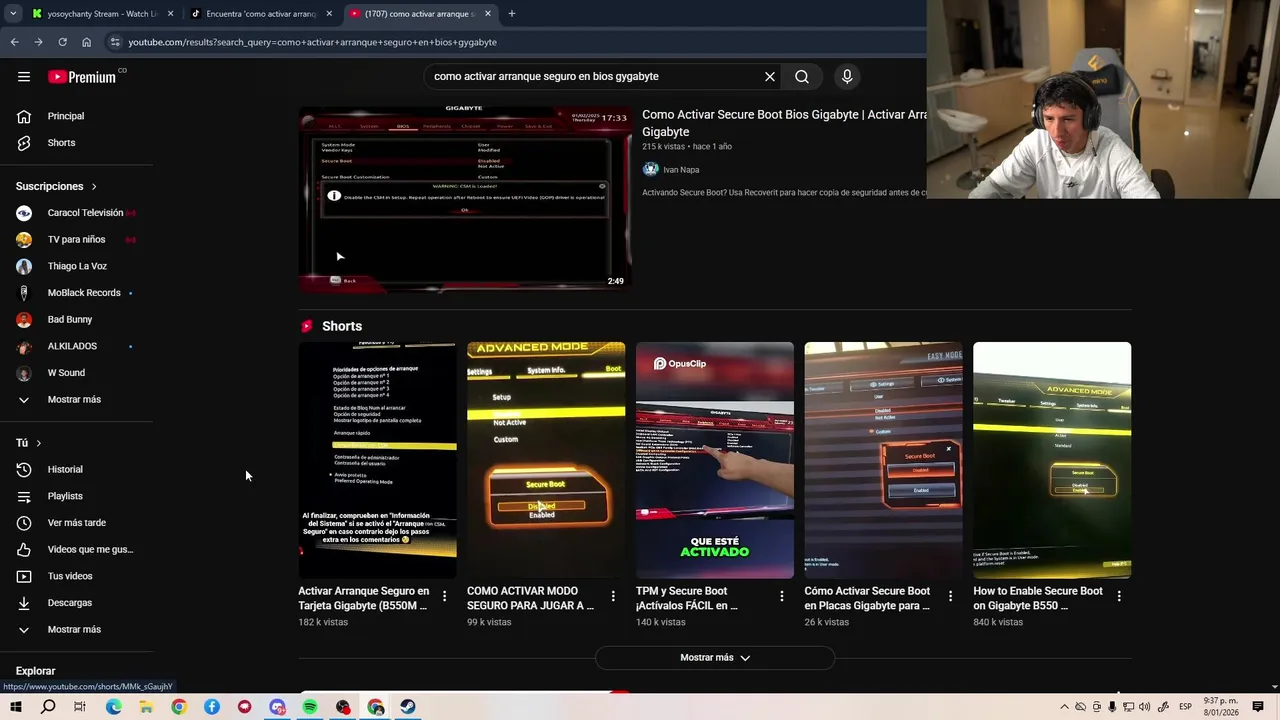Open options for Activar Arranque Seguro short
This screenshot has height=720, width=1280.
tap(445, 596)
